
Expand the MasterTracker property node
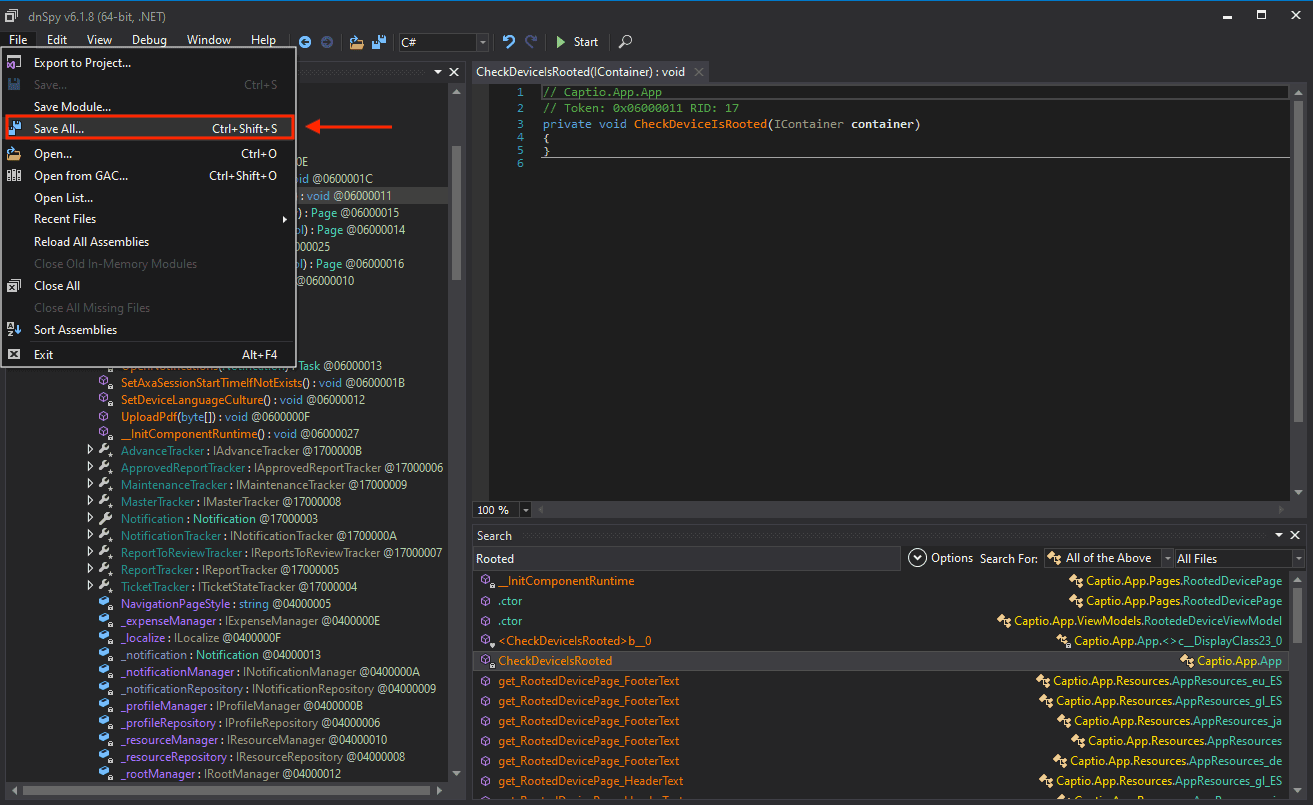coord(91,502)
